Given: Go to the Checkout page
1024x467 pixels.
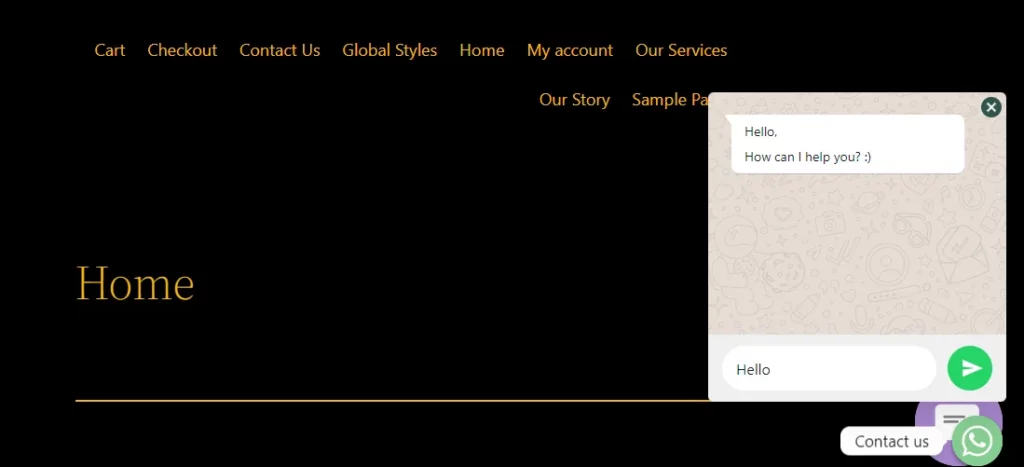Looking at the screenshot, I should (182, 50).
